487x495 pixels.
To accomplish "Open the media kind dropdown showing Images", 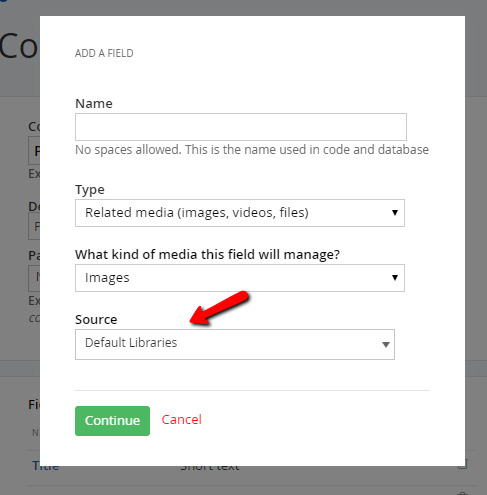I will point(240,278).
